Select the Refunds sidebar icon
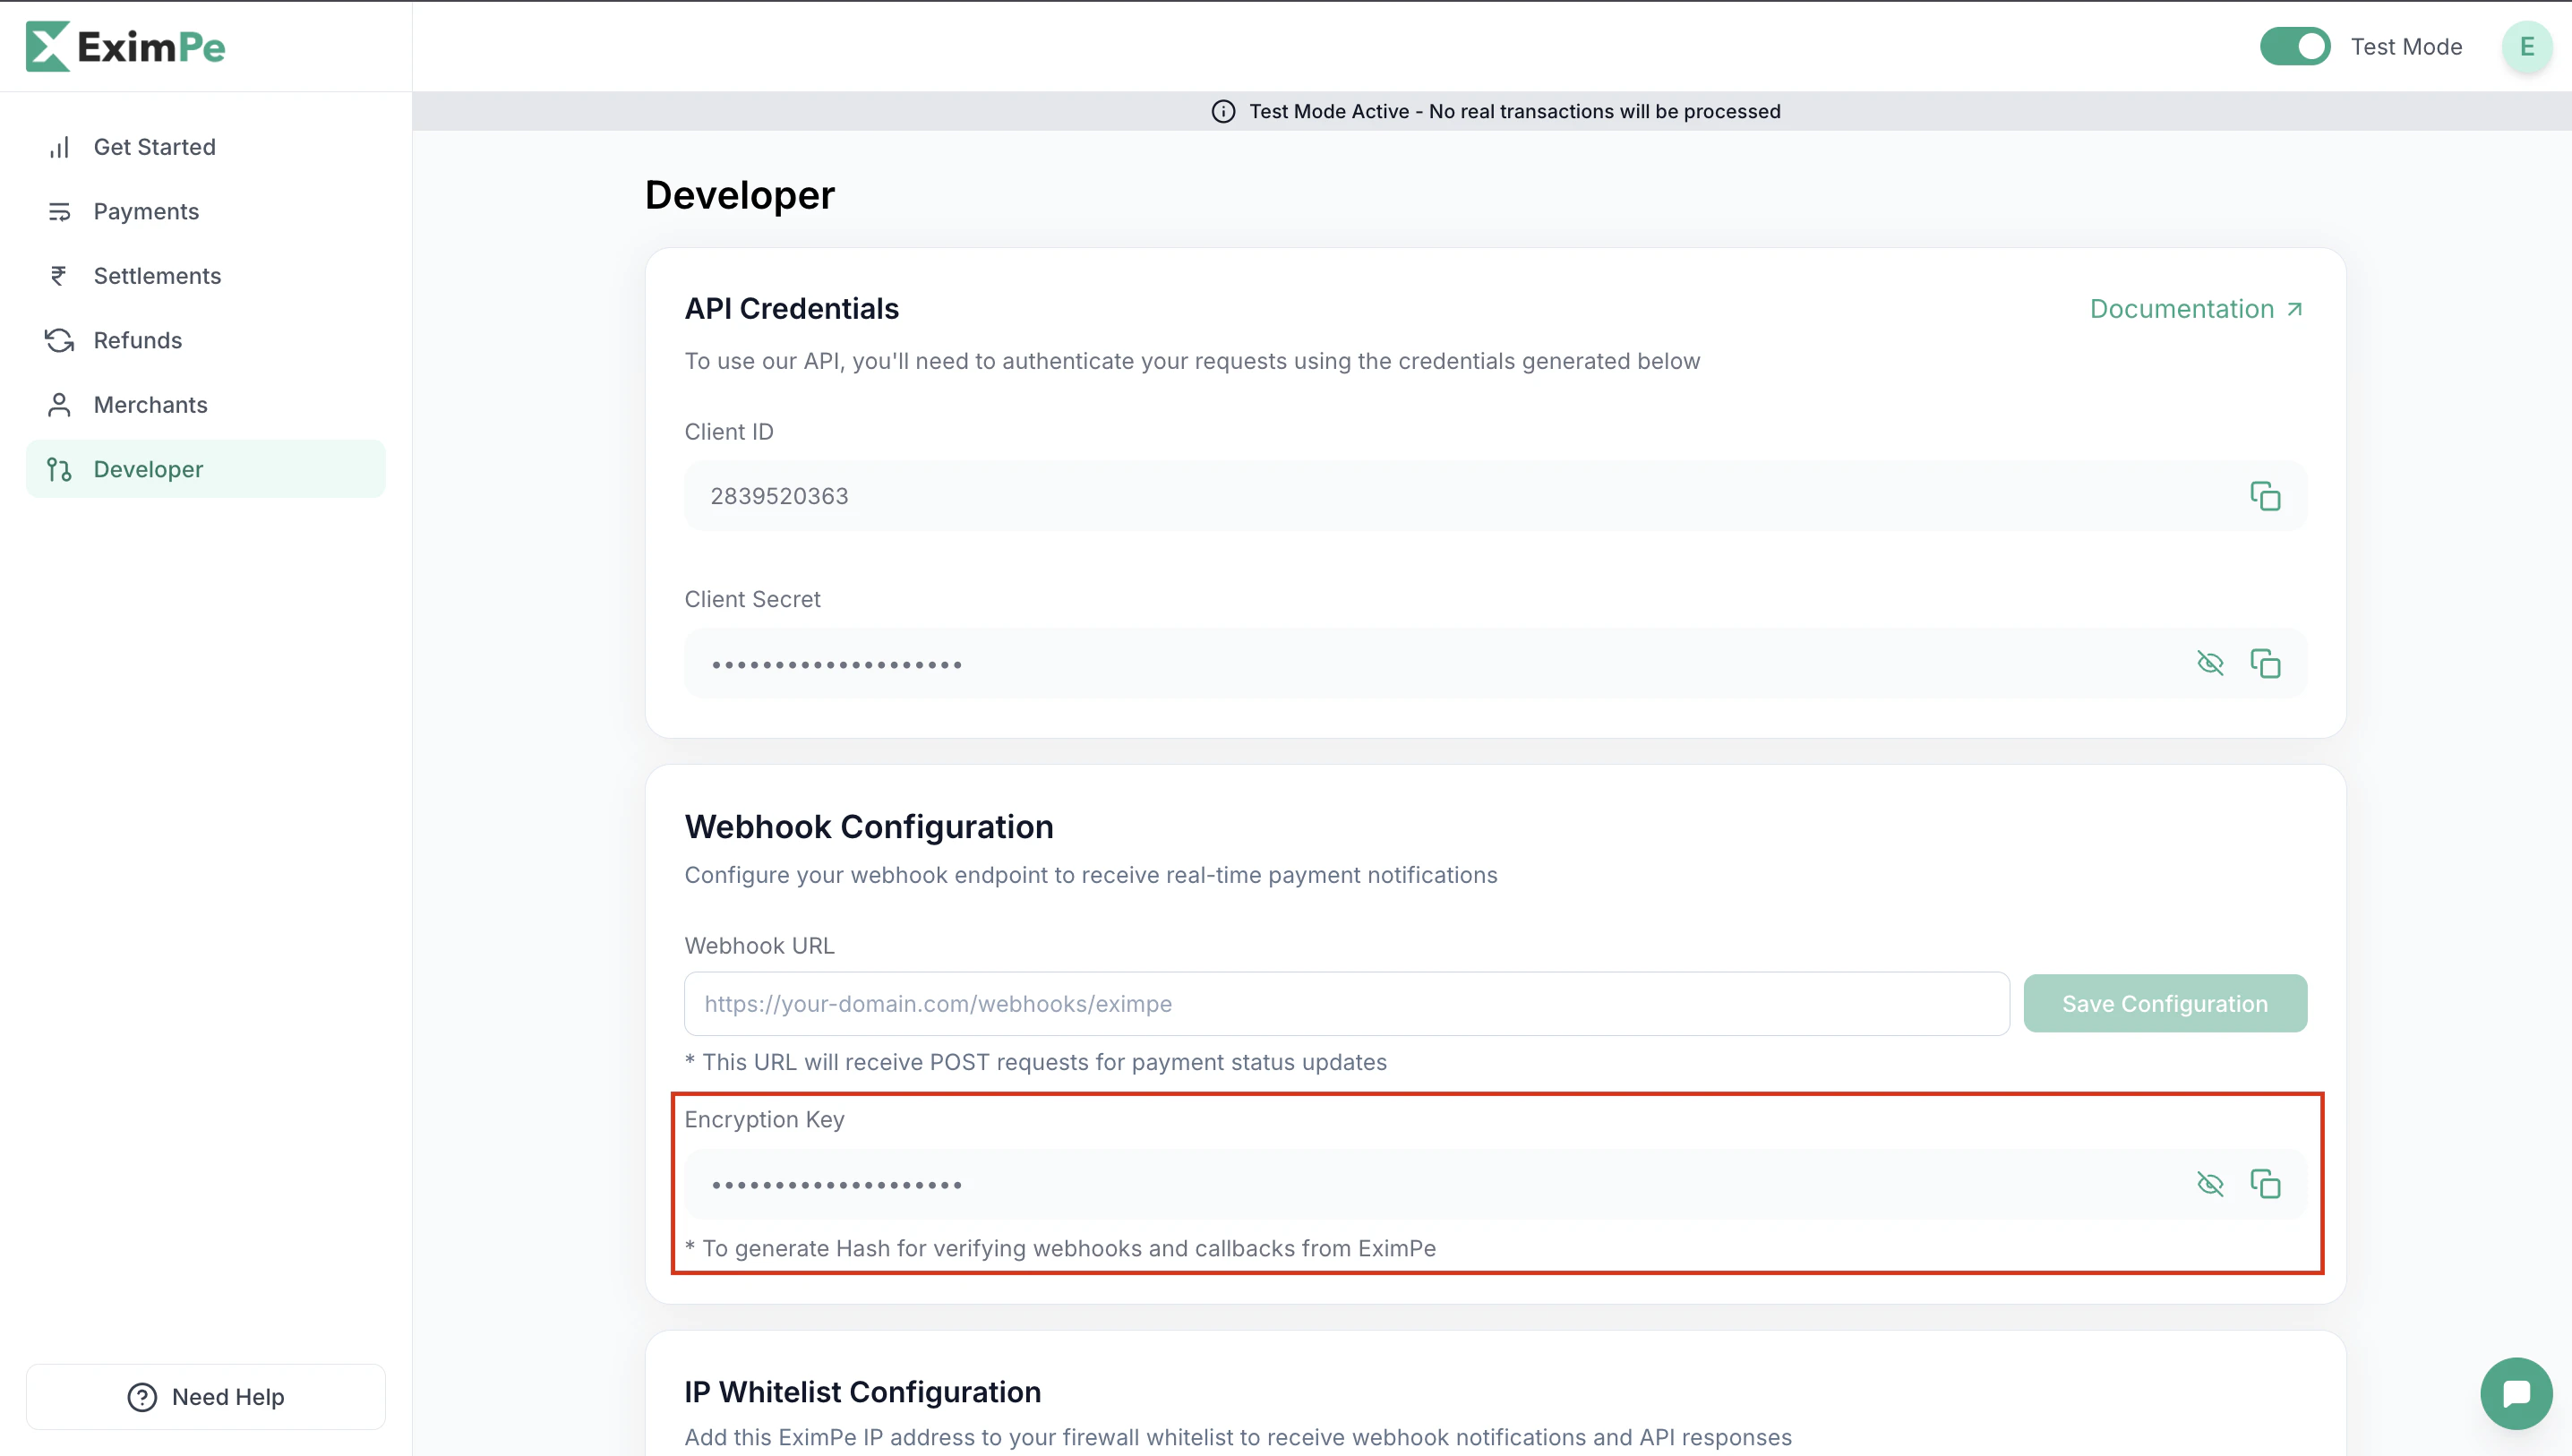 coord(59,340)
